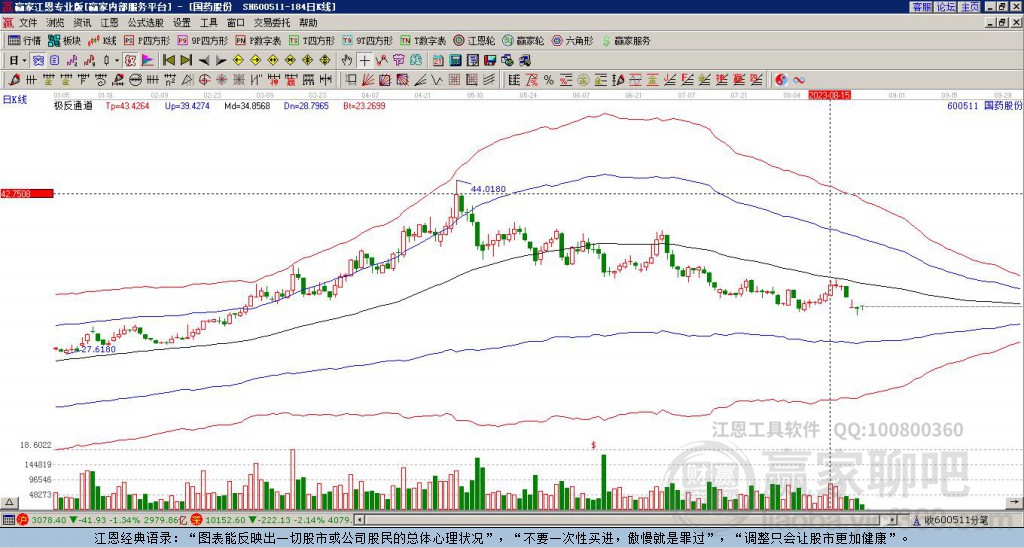1024x548 pixels.
Task: Select the pen drawing tool icon
Action: pyautogui.click(x=14, y=80)
